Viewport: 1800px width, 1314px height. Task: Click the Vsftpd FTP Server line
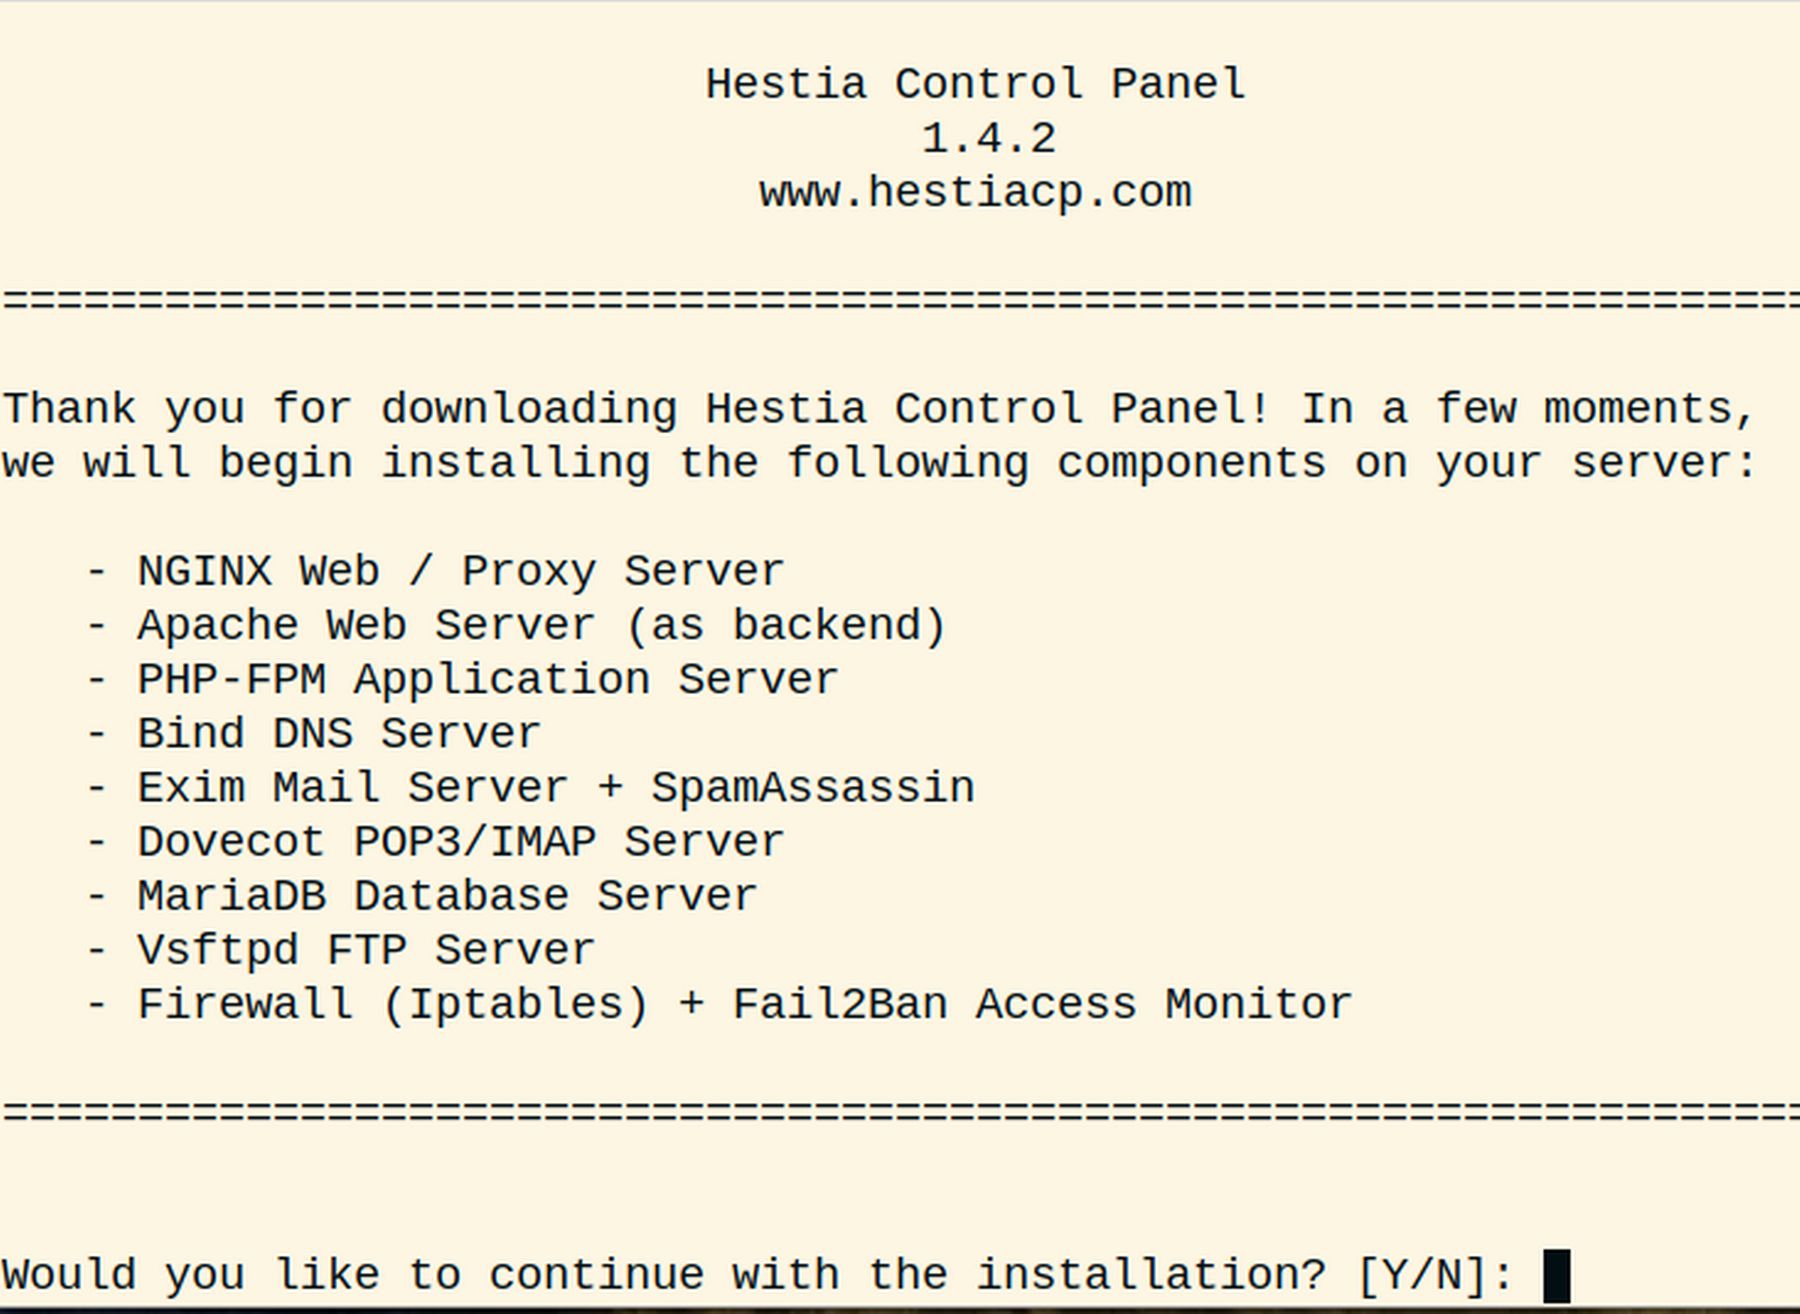click(341, 950)
